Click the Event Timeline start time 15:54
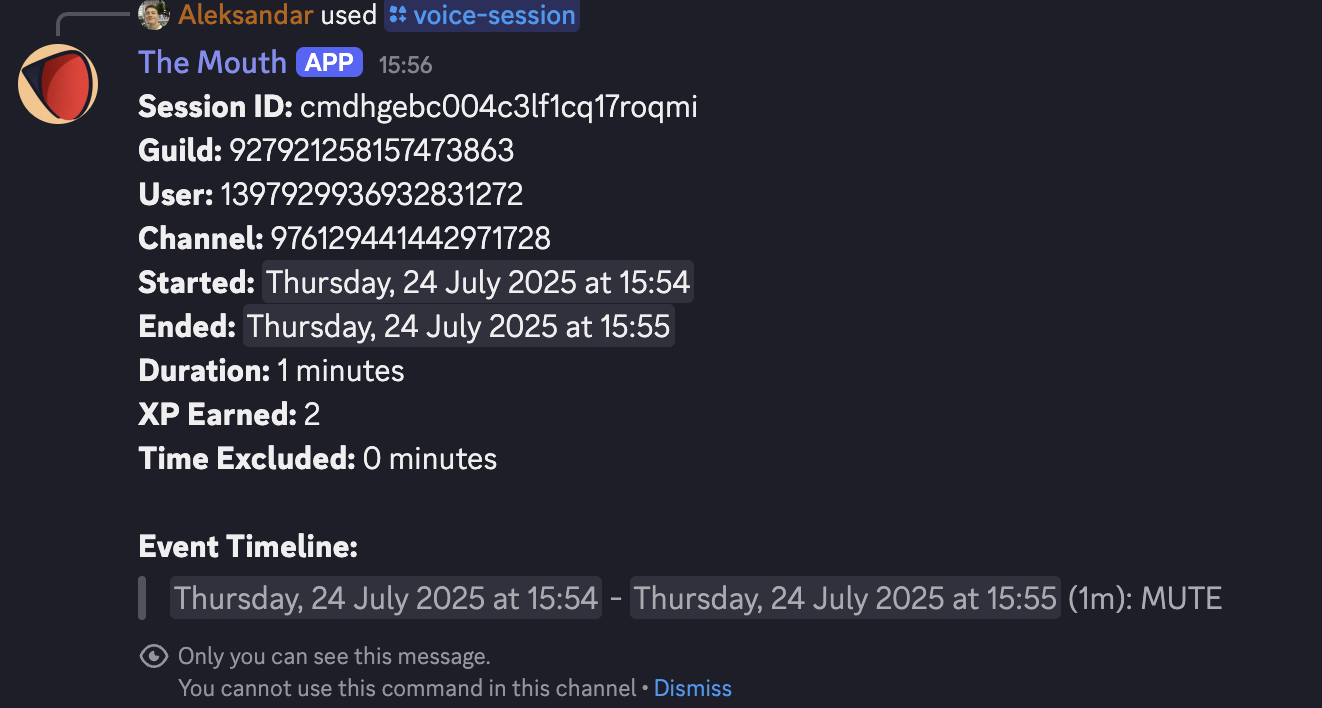Image resolution: width=1322 pixels, height=708 pixels. 386,598
